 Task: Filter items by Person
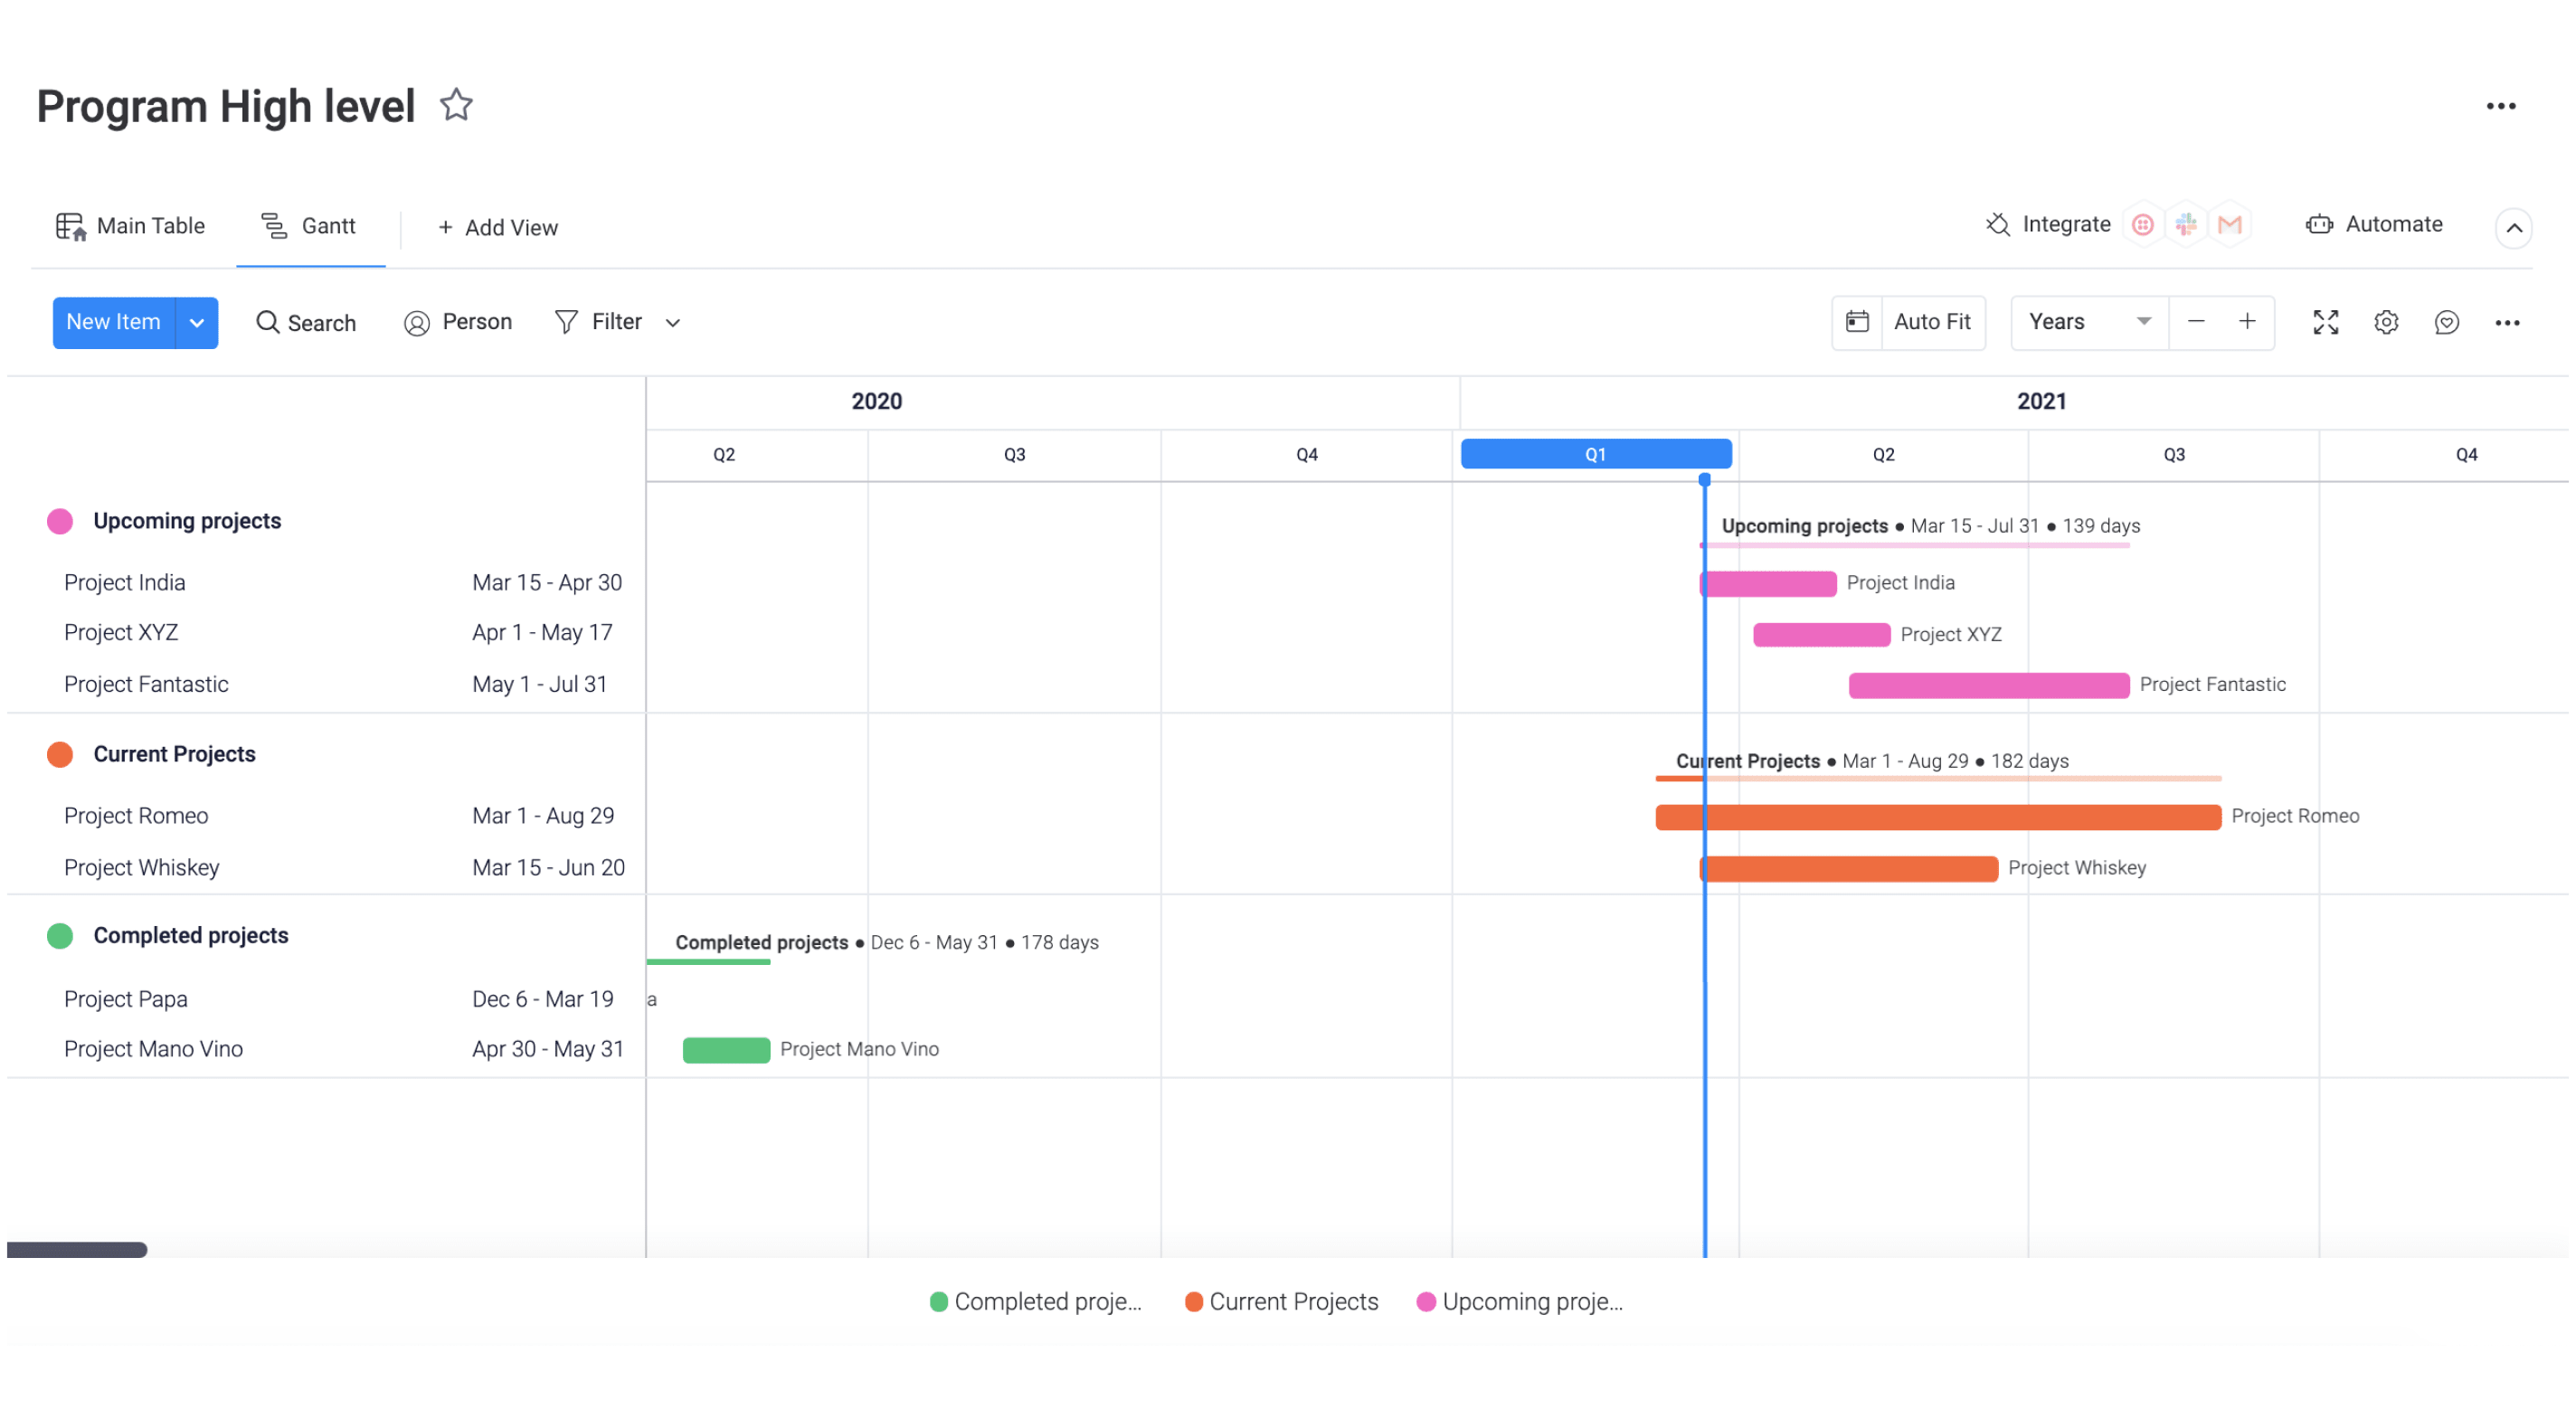tap(457, 322)
